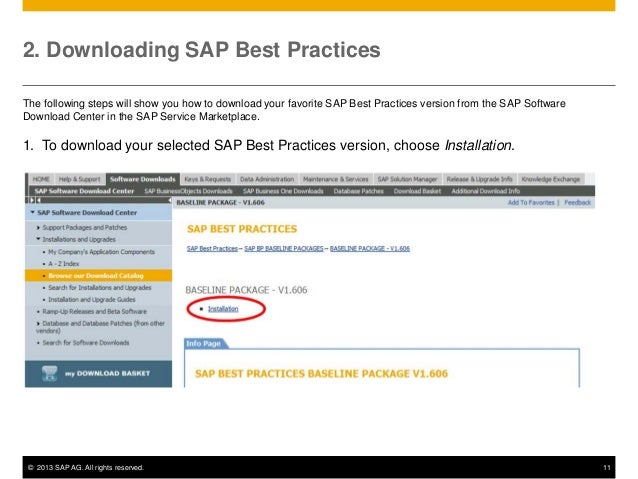Click Support Packages and Patches label
The image size is (638, 479).
click(85, 227)
